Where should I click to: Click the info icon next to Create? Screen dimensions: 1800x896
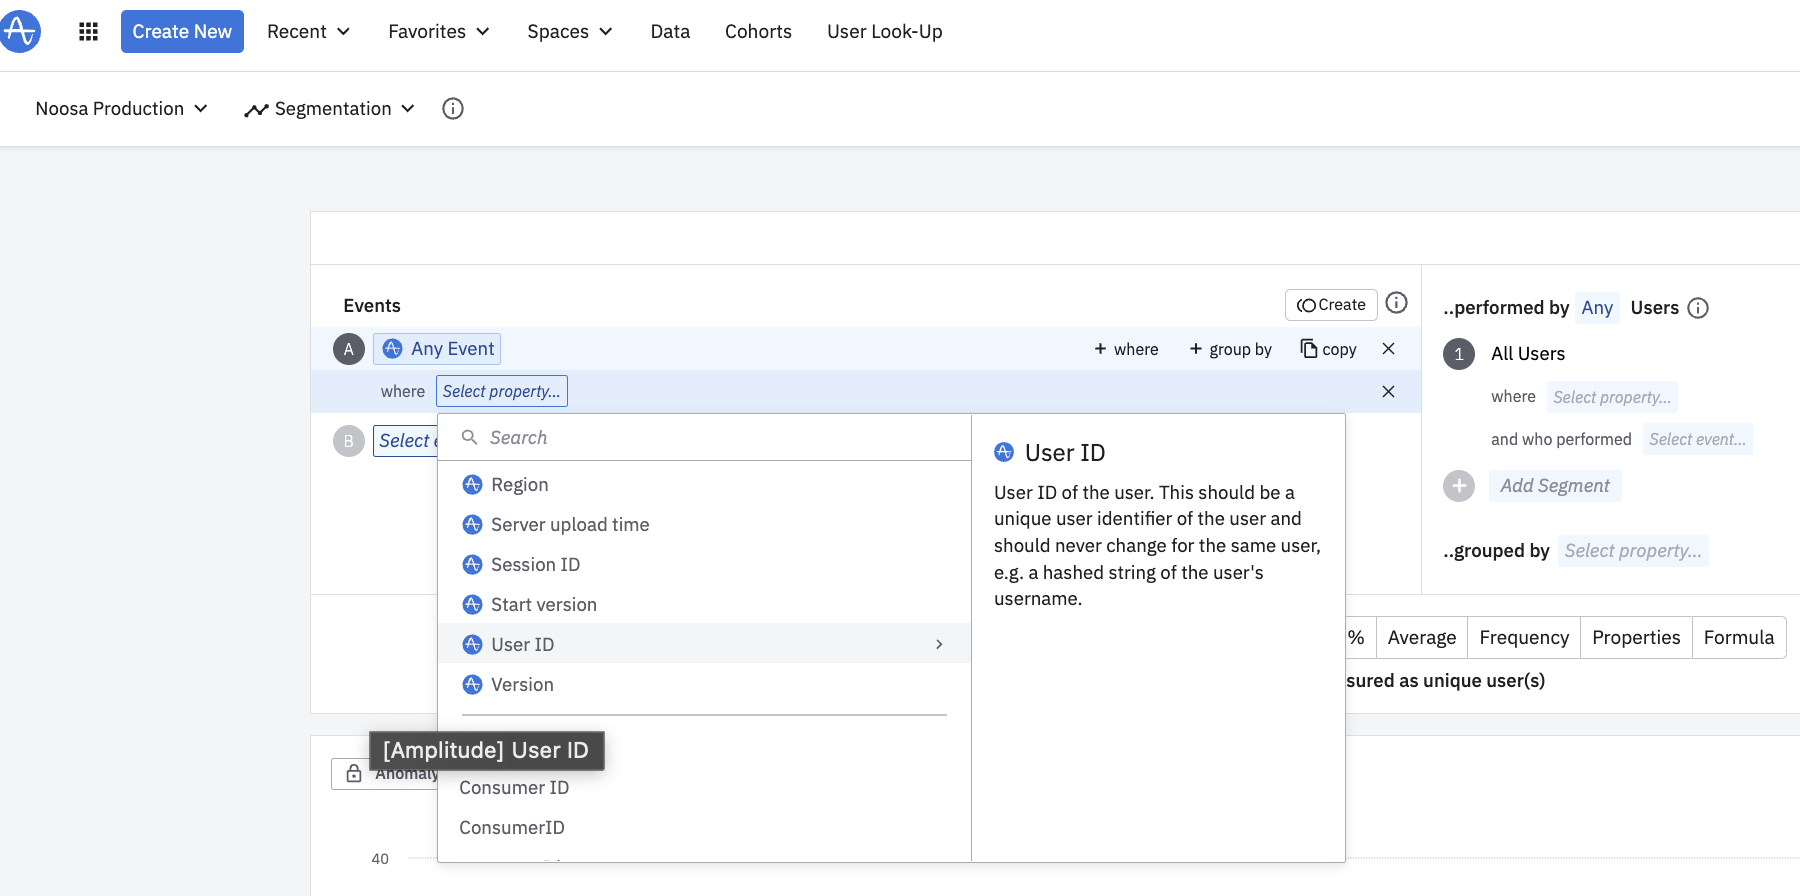coord(1397,303)
